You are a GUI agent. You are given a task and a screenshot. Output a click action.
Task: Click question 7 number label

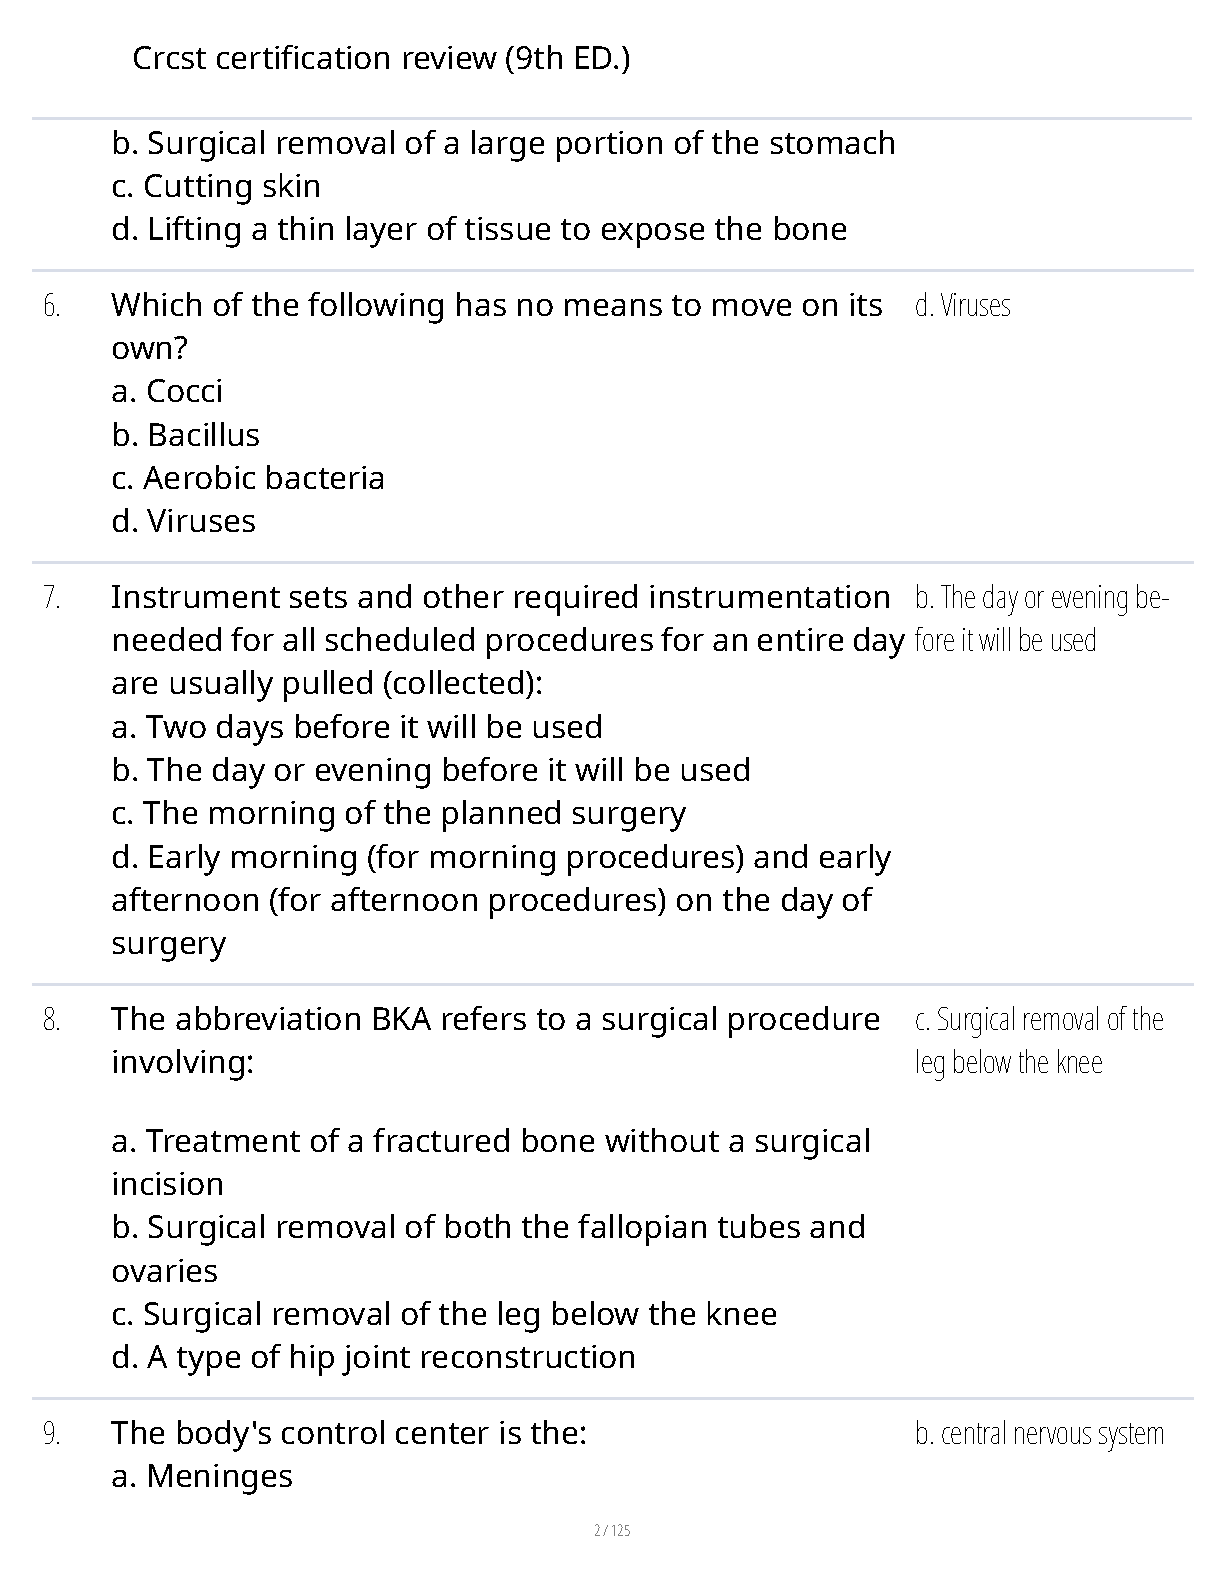click(x=52, y=598)
